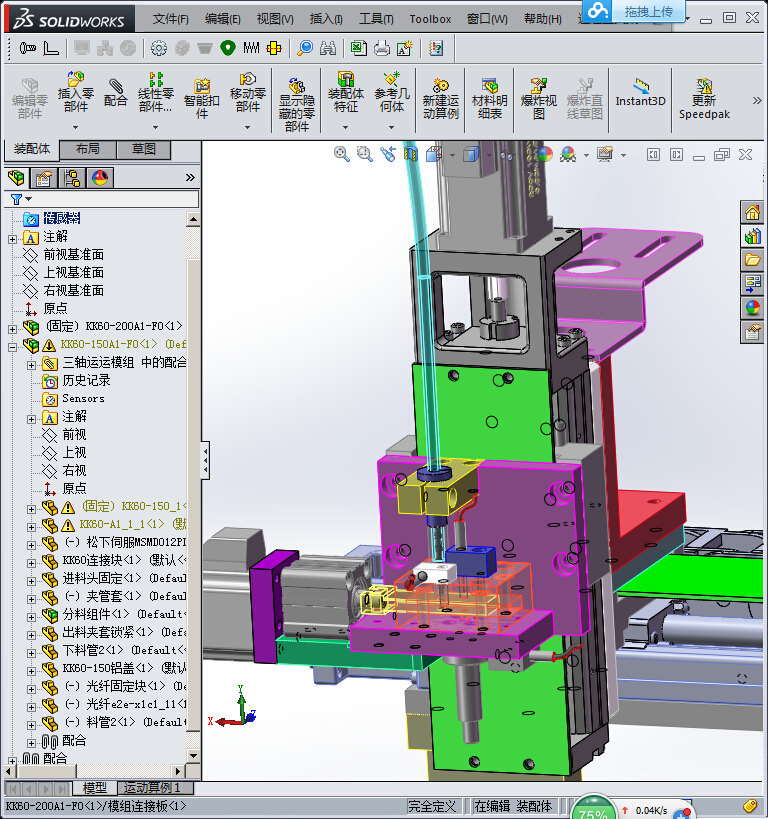Viewport: 768px width, 819px height.
Task: Click view orientation cube icon
Action: coord(434,154)
